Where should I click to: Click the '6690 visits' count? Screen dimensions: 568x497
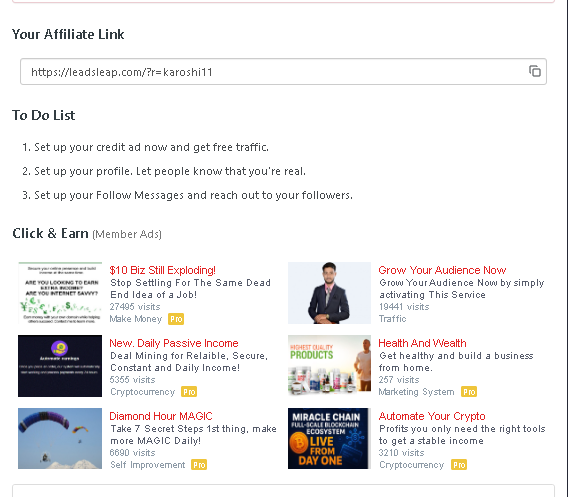point(133,453)
